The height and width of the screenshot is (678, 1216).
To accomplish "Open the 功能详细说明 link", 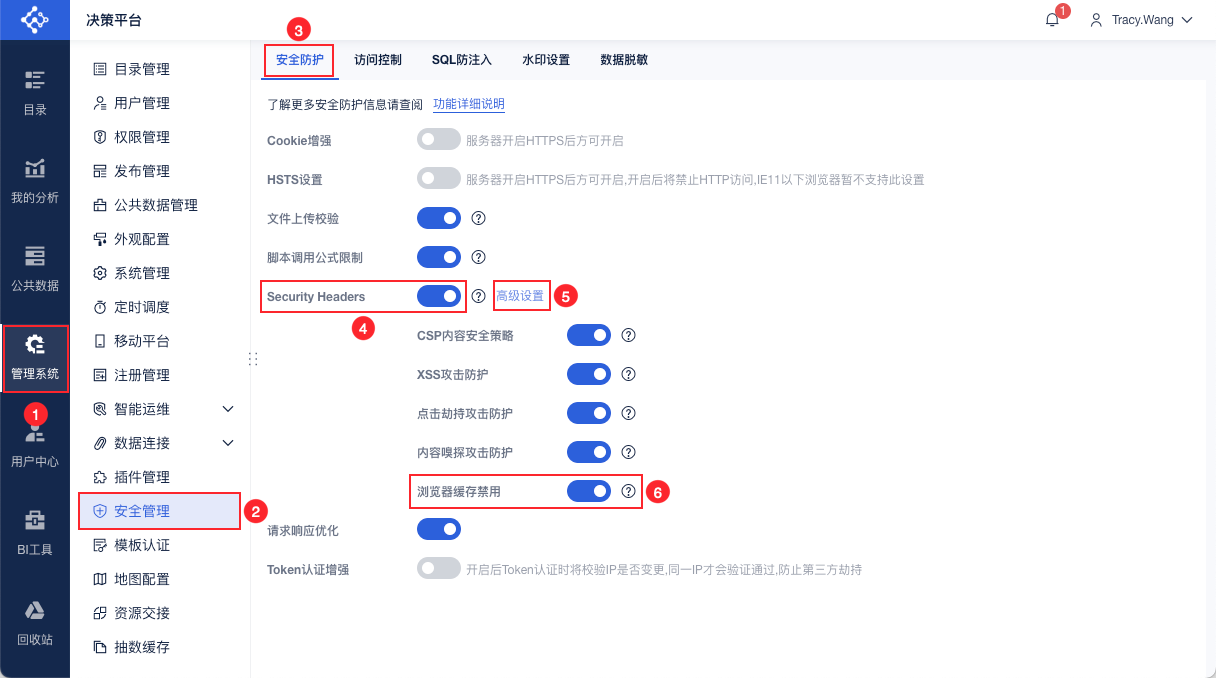I will tap(468, 104).
